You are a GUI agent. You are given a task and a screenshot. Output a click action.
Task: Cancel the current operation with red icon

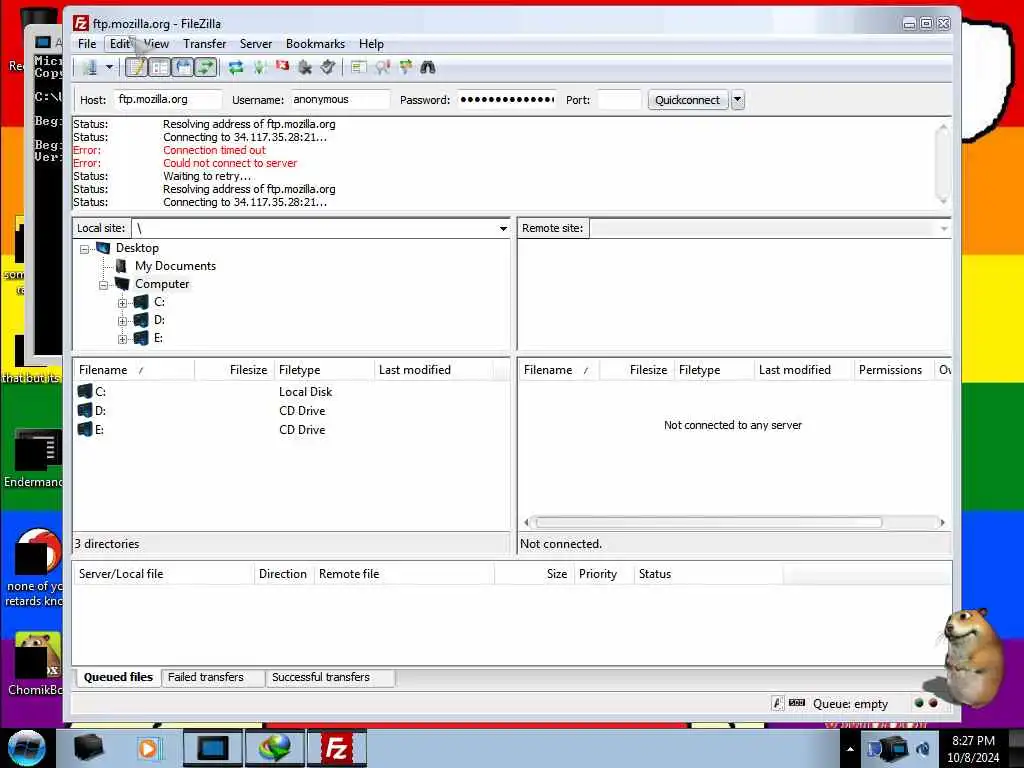coord(282,66)
